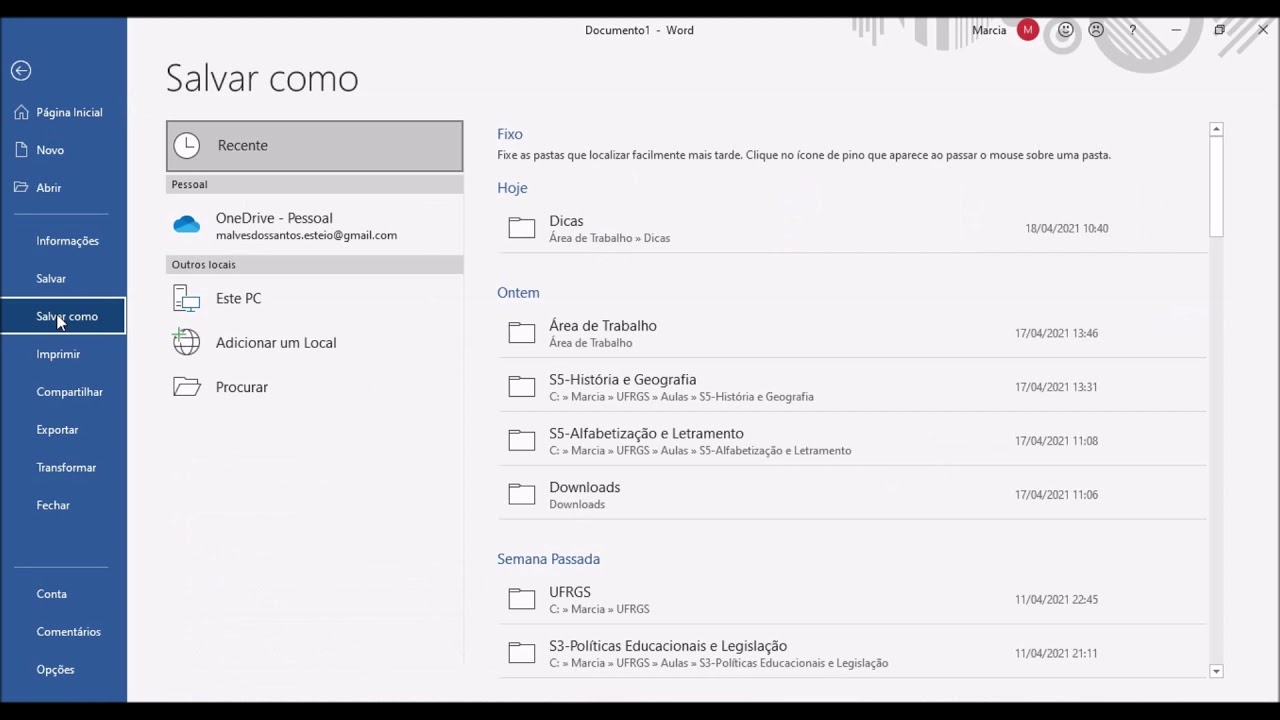This screenshot has width=1280, height=720.
Task: Select Salvar como in the sidebar
Action: [64, 316]
